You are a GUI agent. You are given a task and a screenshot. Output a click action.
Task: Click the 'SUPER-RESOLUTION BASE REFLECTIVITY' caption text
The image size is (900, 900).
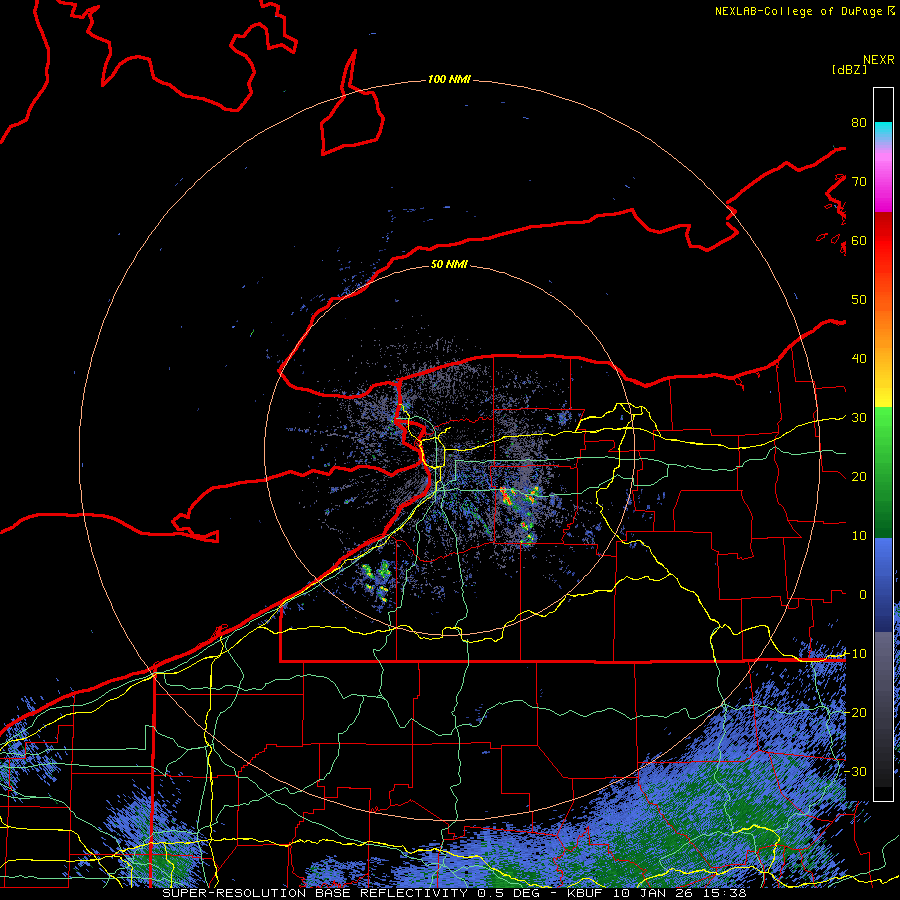[x=314, y=893]
